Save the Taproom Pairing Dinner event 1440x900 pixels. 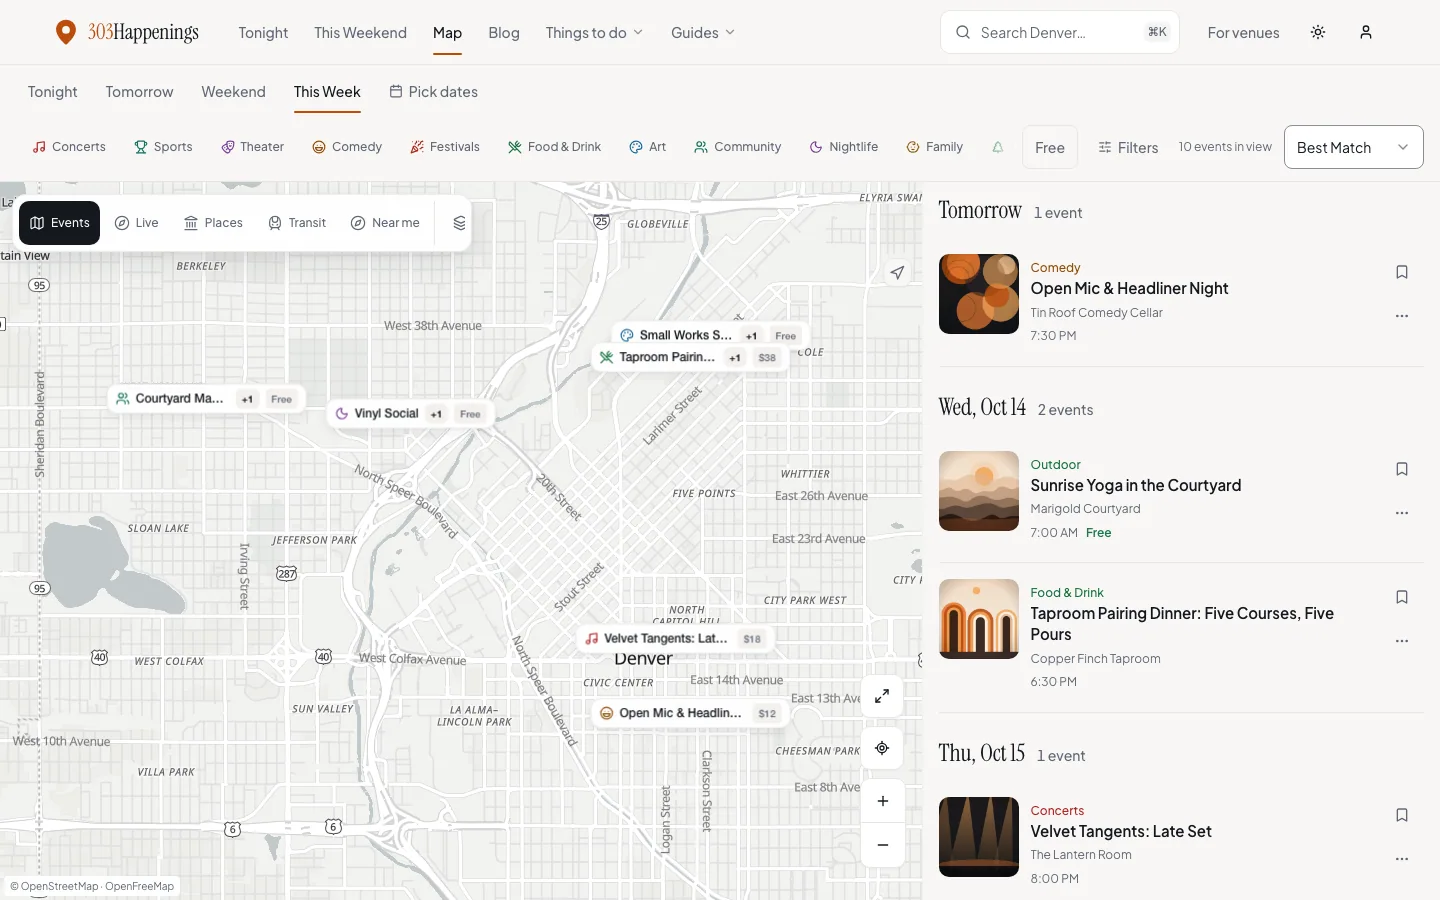pyautogui.click(x=1402, y=597)
